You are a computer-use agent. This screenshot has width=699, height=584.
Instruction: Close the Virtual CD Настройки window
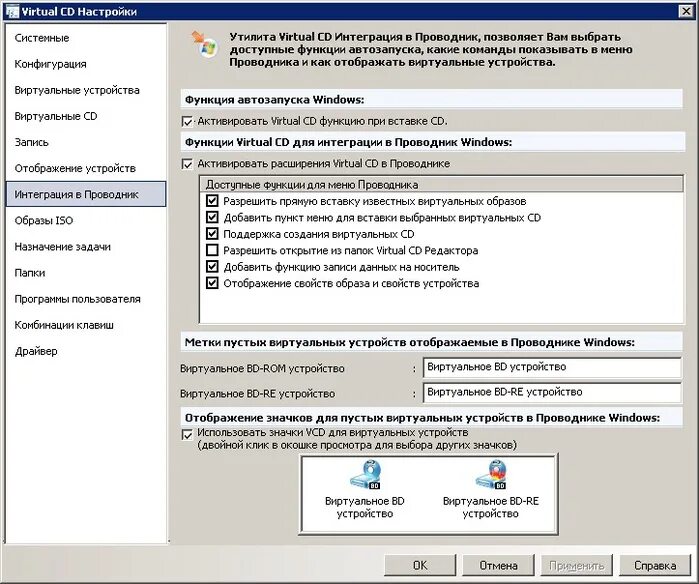coord(686,11)
